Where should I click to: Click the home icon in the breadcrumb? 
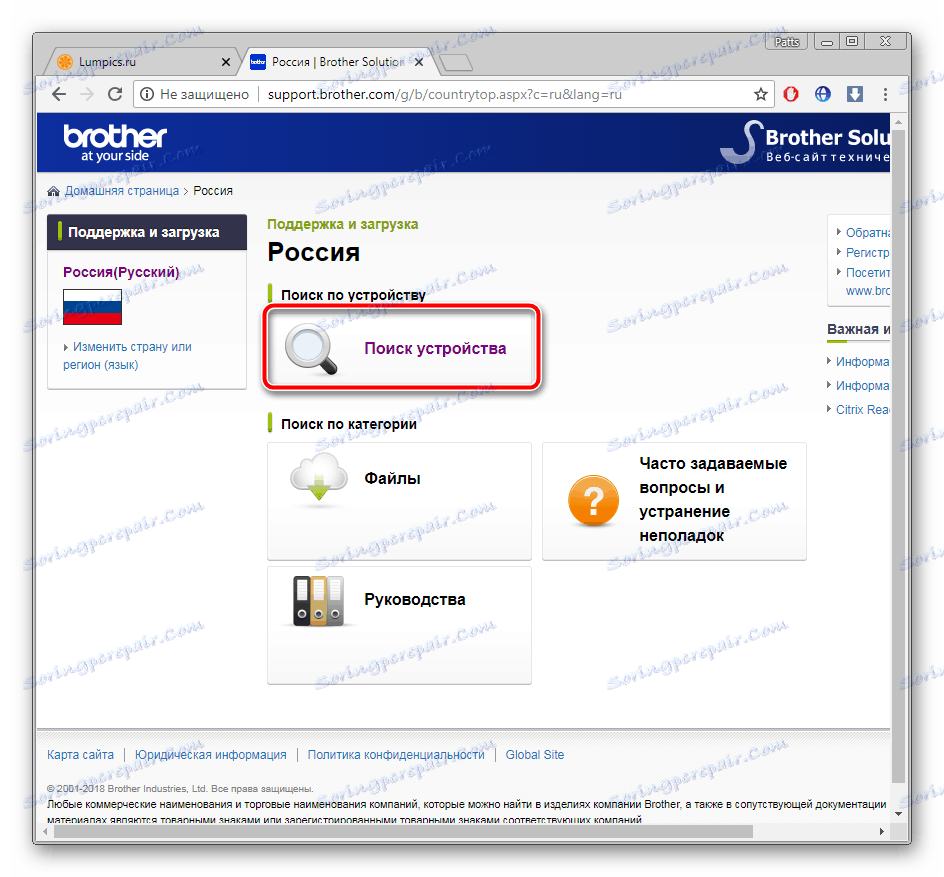click(54, 190)
